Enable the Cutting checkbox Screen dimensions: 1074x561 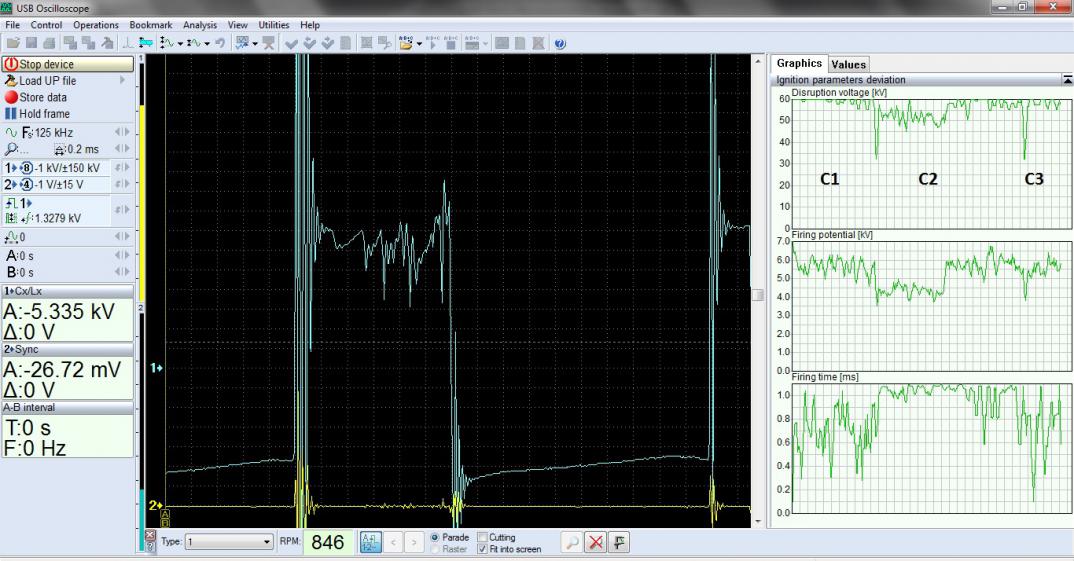tap(484, 537)
